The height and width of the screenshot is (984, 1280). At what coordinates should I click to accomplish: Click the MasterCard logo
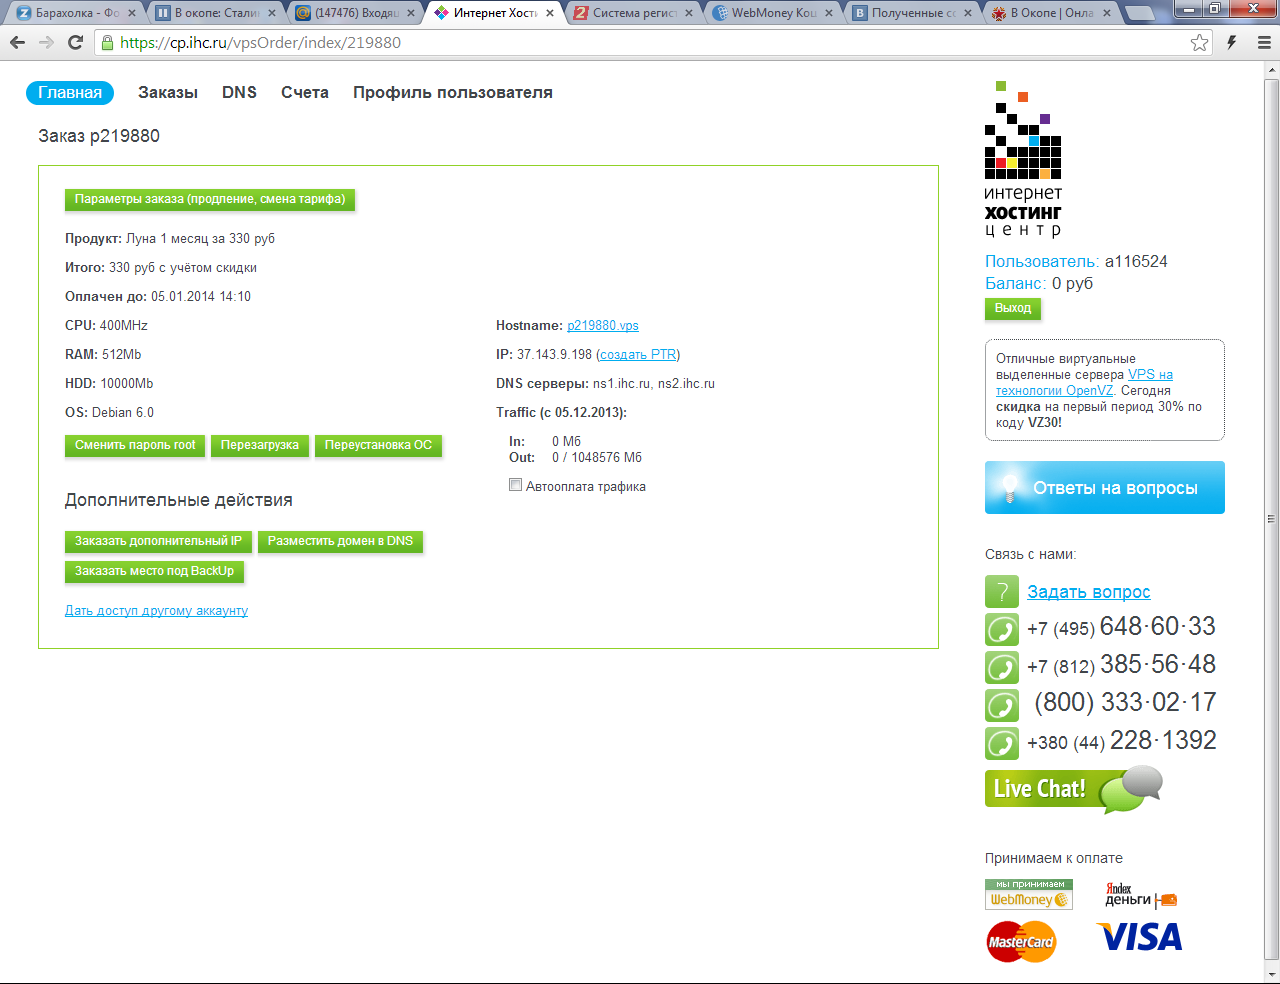click(x=1021, y=942)
